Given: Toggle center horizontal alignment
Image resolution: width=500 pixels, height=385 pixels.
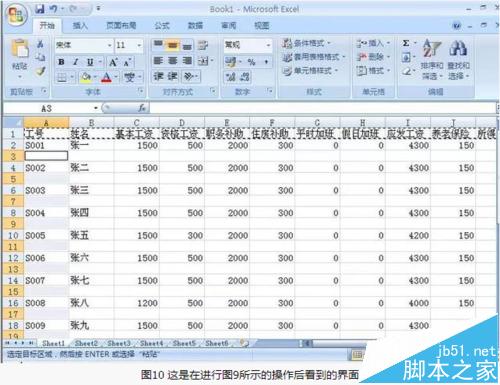Looking at the screenshot, I should point(173,61).
